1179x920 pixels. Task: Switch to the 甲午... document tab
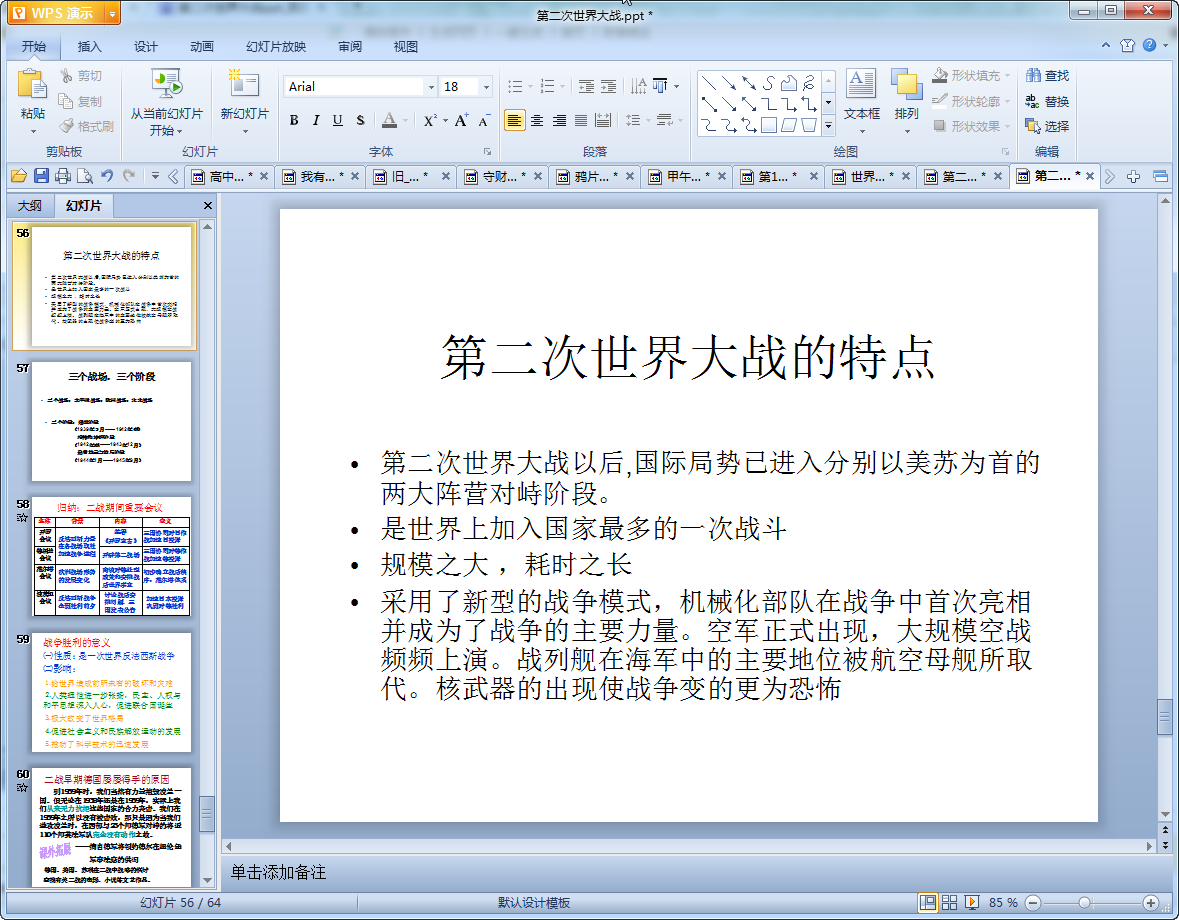click(x=688, y=176)
